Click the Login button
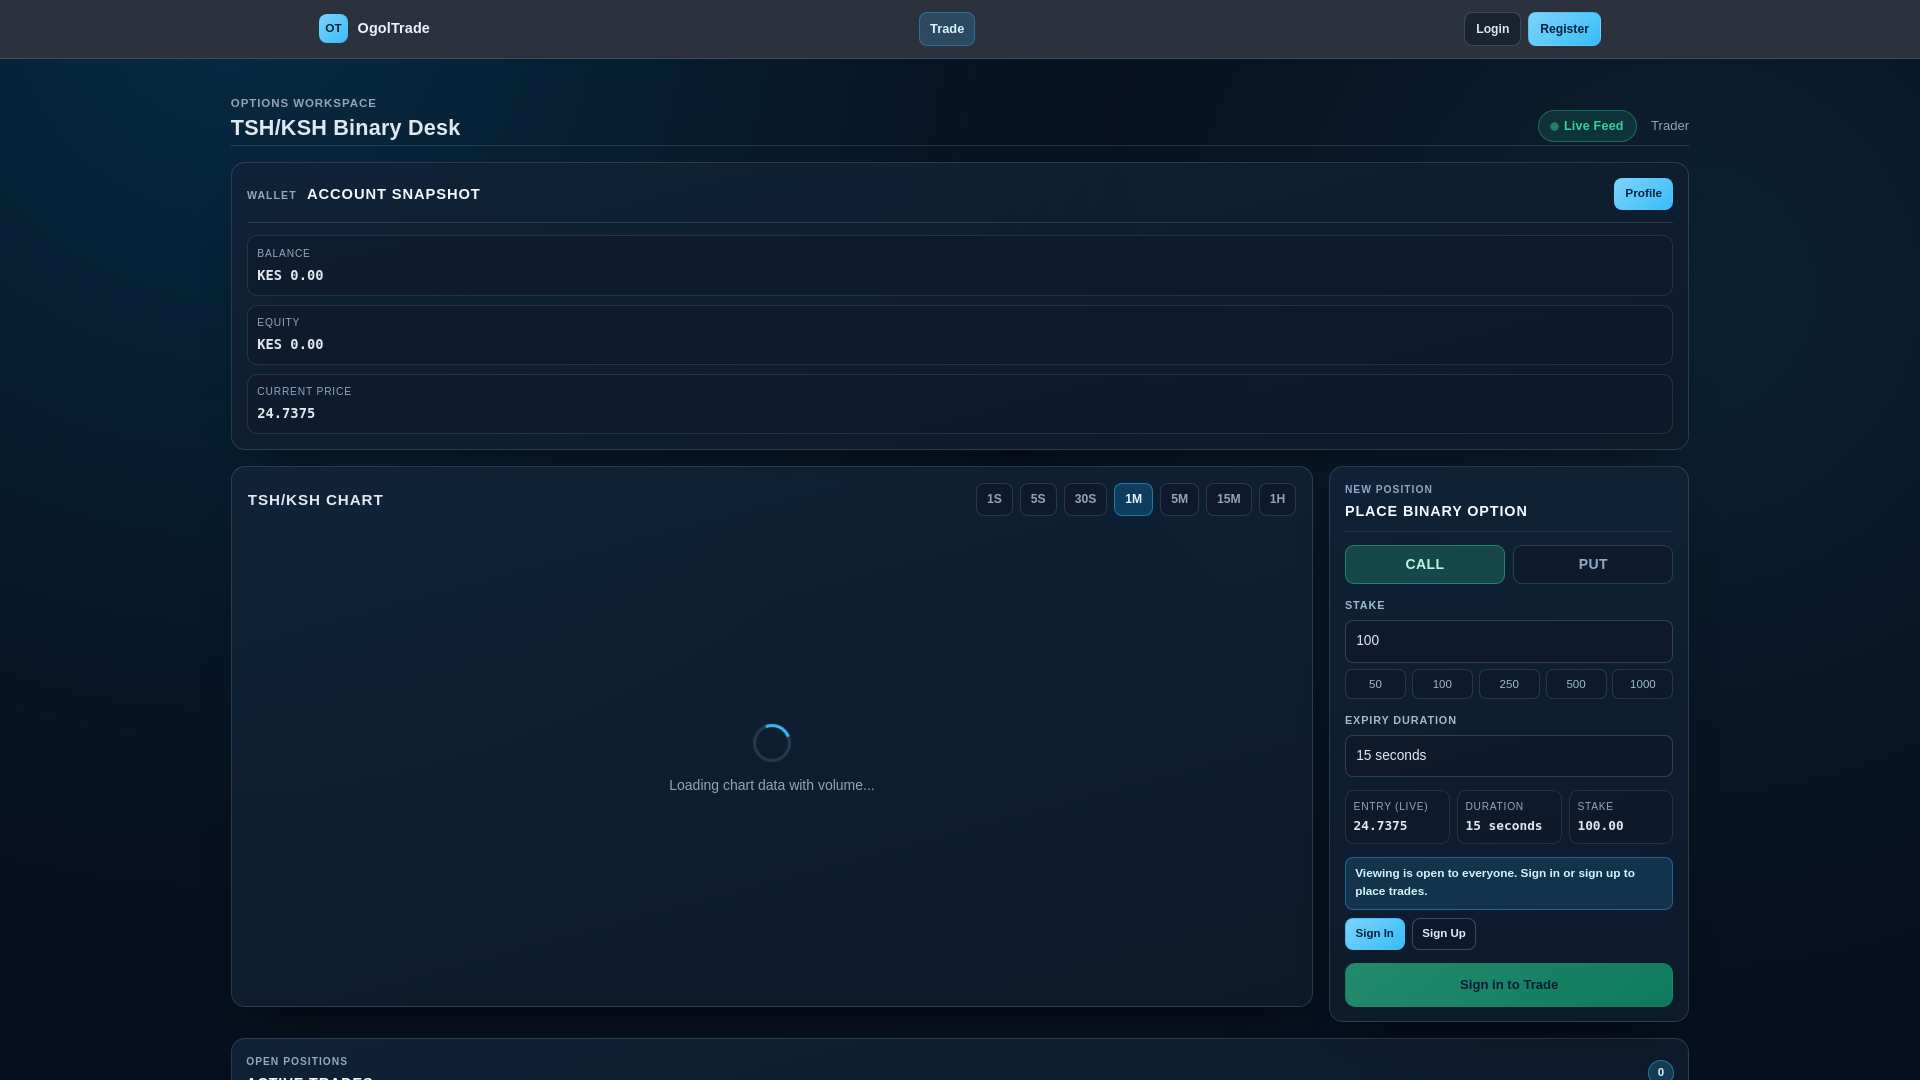 click(1492, 29)
